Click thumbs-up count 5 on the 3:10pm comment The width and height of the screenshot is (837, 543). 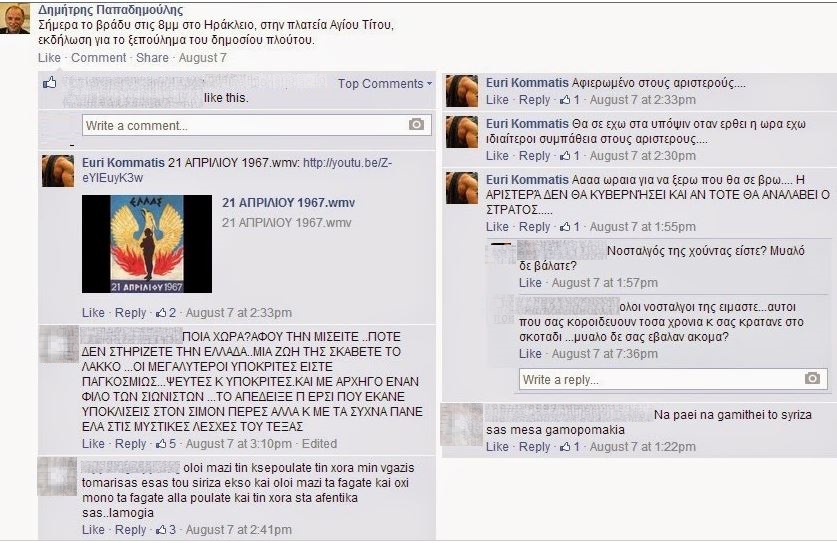point(165,444)
